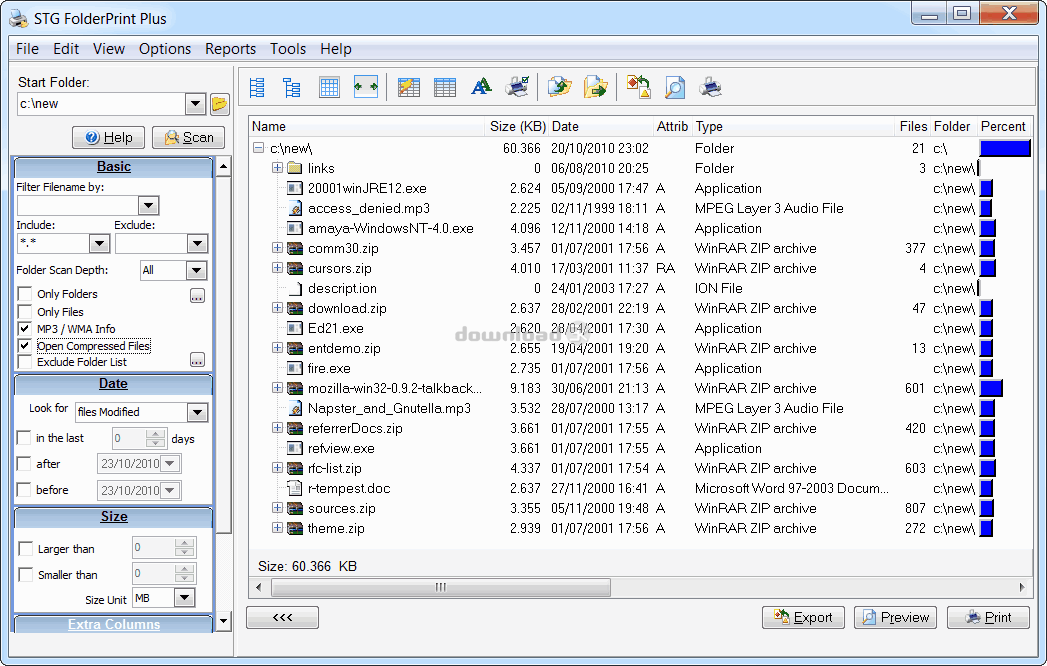Click the printer with checkmark setup icon
Screen dimensions: 1047x666
pyautogui.click(x=517, y=87)
